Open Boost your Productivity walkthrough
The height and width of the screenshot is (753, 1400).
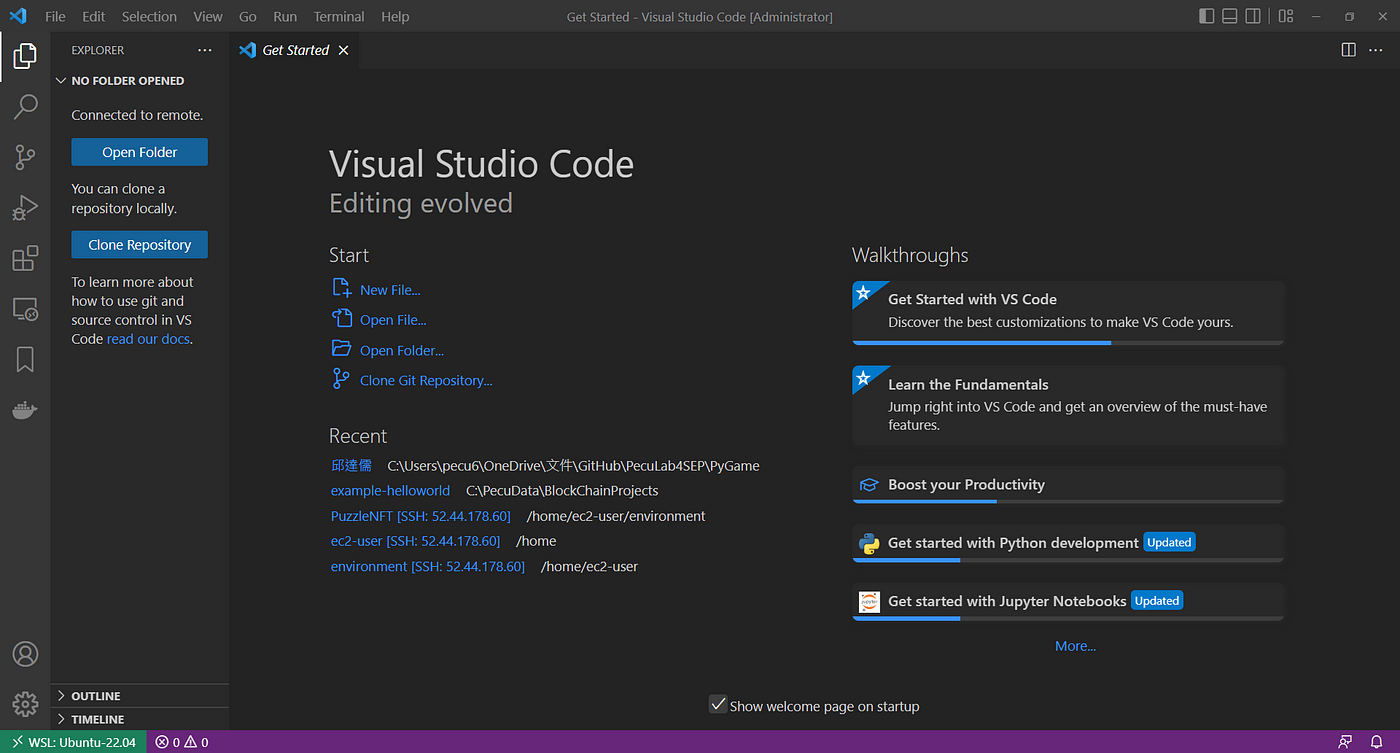pyautogui.click(x=1068, y=485)
